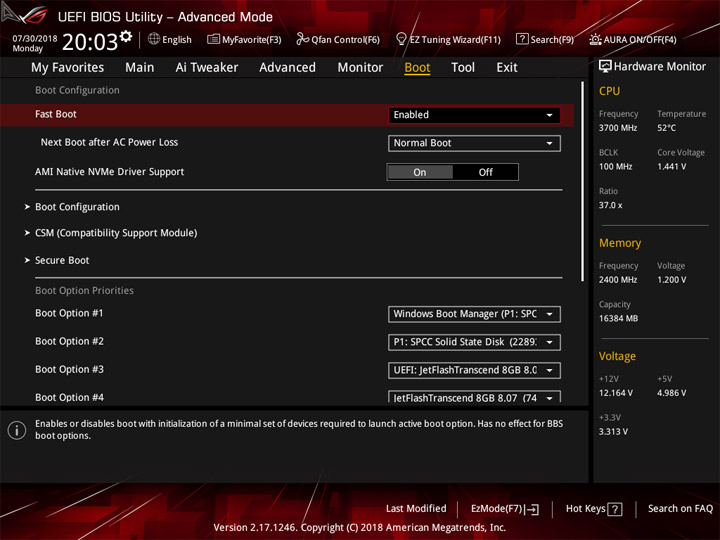The width and height of the screenshot is (720, 540).
Task: Click the memory voltage 1.200 V
Action: click(x=671, y=280)
